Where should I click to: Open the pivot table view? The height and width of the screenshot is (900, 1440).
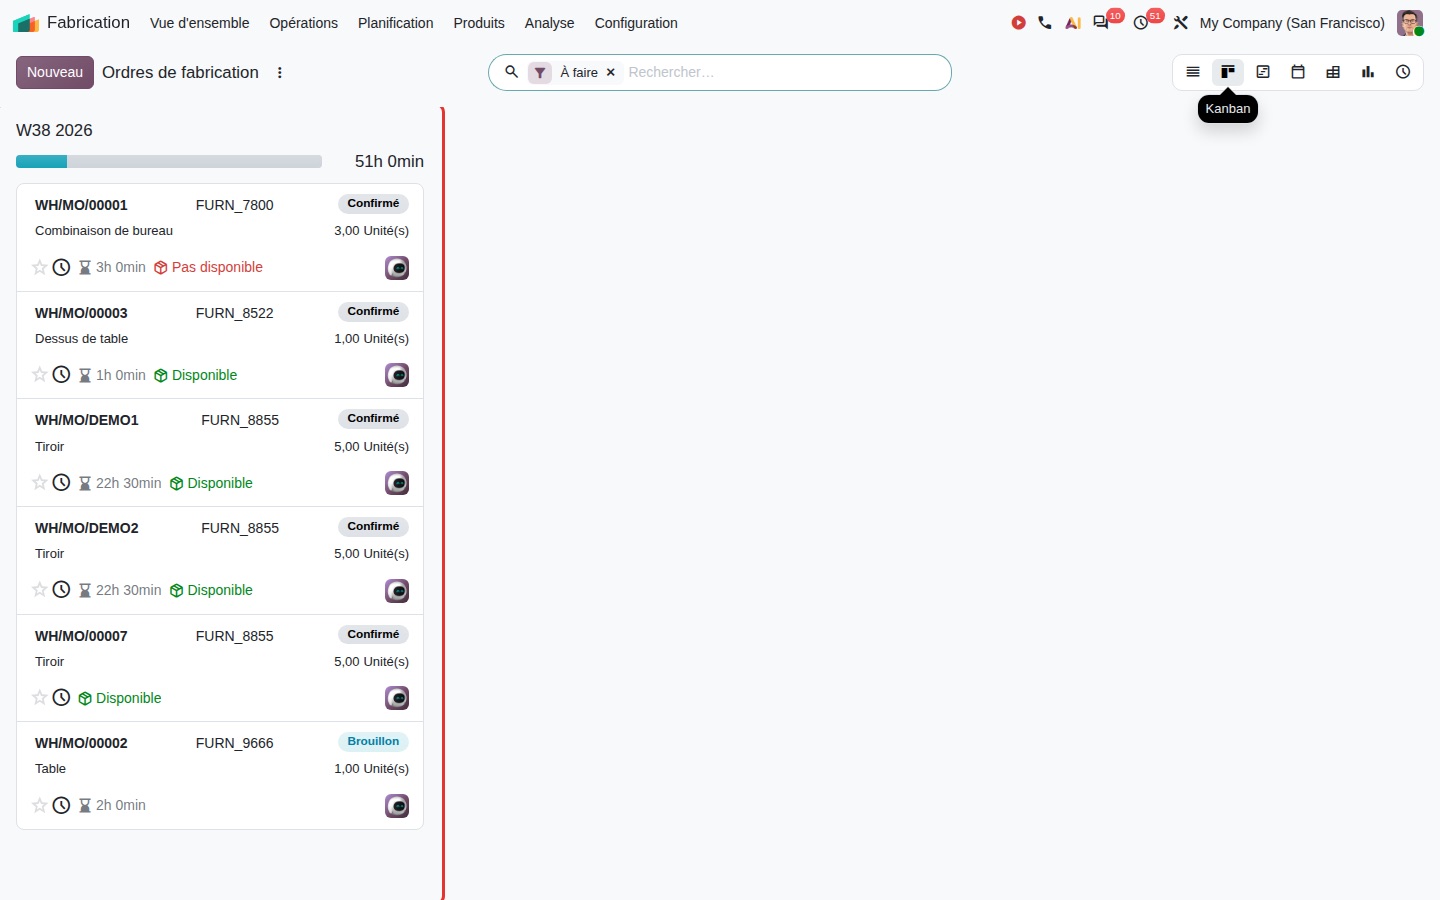pyautogui.click(x=1333, y=72)
